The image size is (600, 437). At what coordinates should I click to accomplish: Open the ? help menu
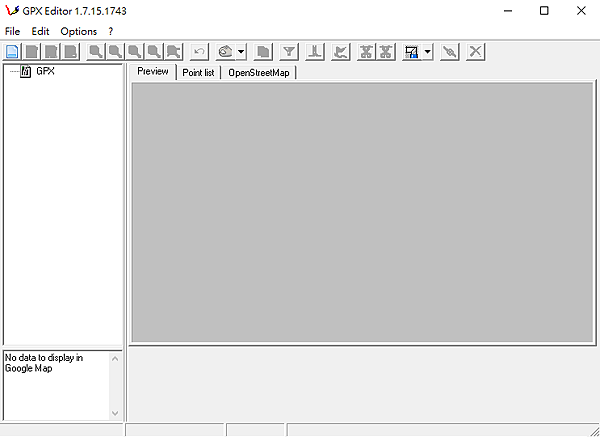(x=111, y=31)
